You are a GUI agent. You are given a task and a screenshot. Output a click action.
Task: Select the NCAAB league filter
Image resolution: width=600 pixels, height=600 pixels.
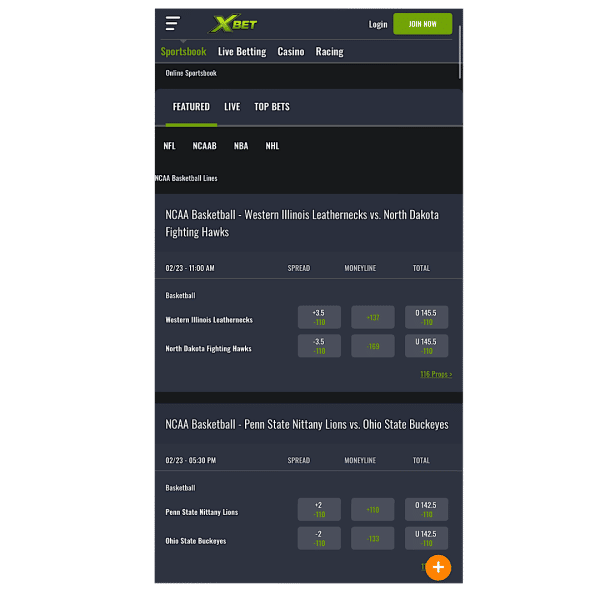pos(204,146)
